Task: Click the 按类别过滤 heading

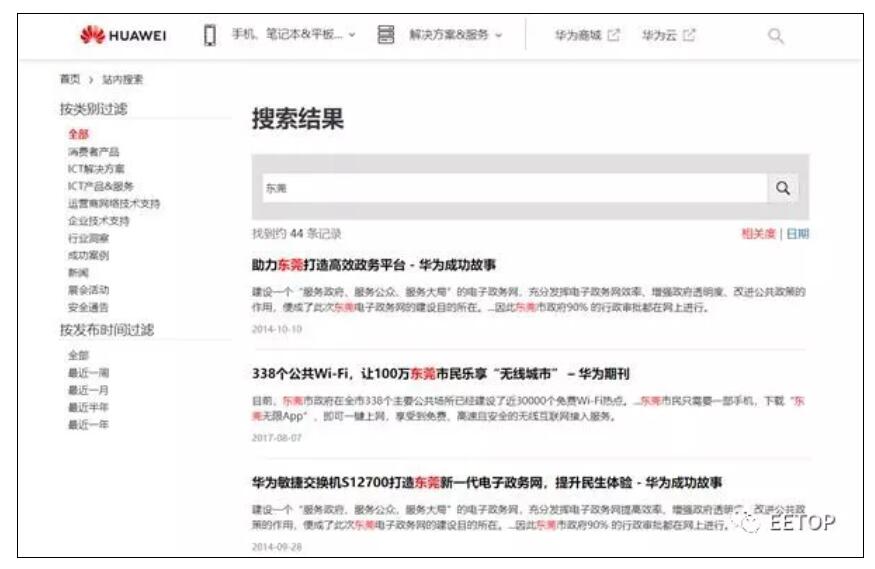Action: pos(93,108)
